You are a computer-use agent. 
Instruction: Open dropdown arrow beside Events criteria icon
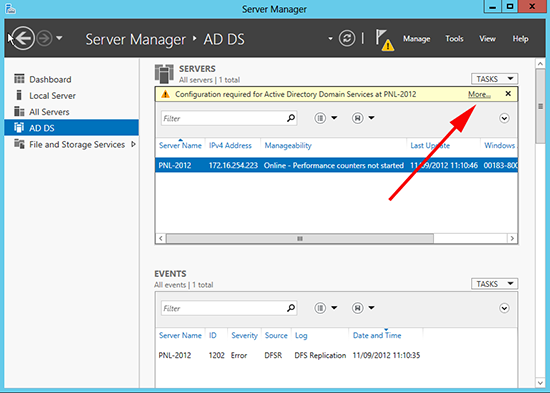(334, 308)
